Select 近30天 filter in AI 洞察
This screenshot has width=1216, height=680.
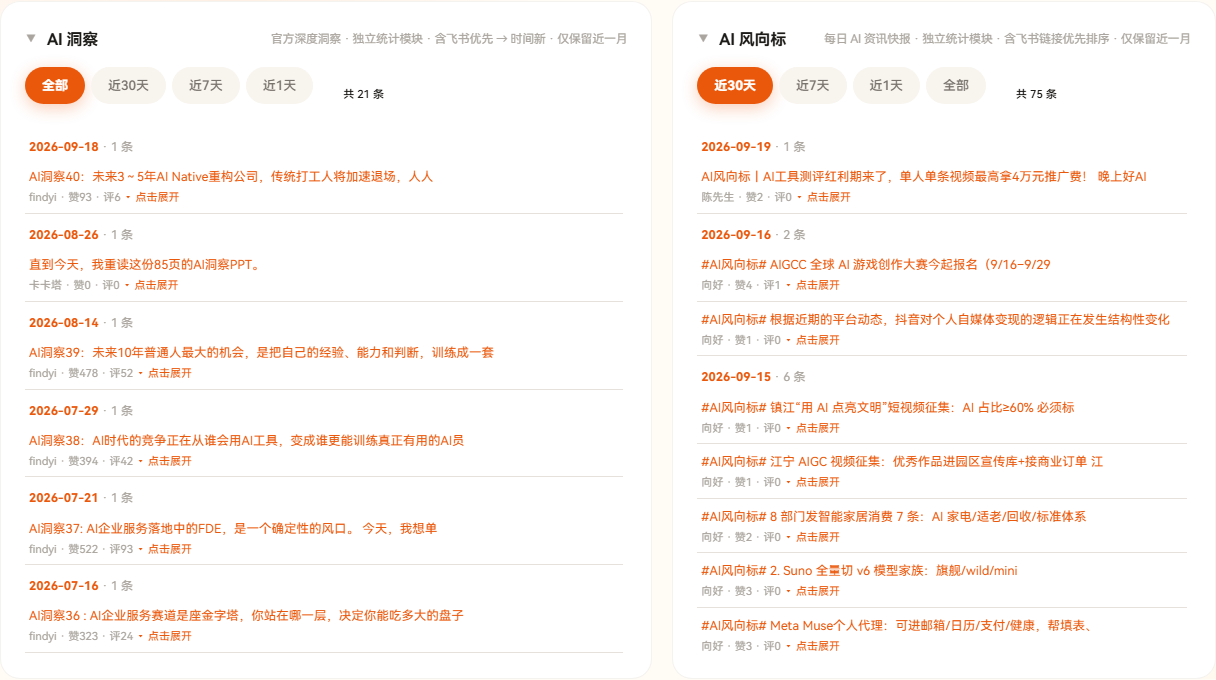point(128,85)
